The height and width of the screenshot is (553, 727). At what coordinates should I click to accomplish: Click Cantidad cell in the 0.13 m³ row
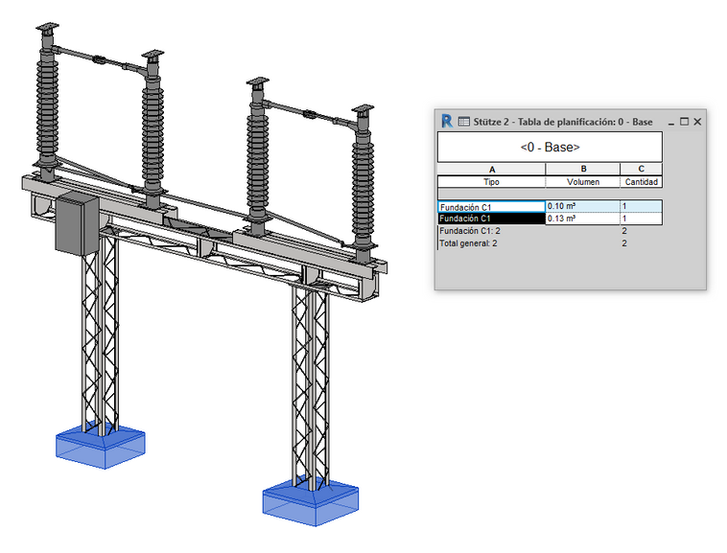[641, 218]
